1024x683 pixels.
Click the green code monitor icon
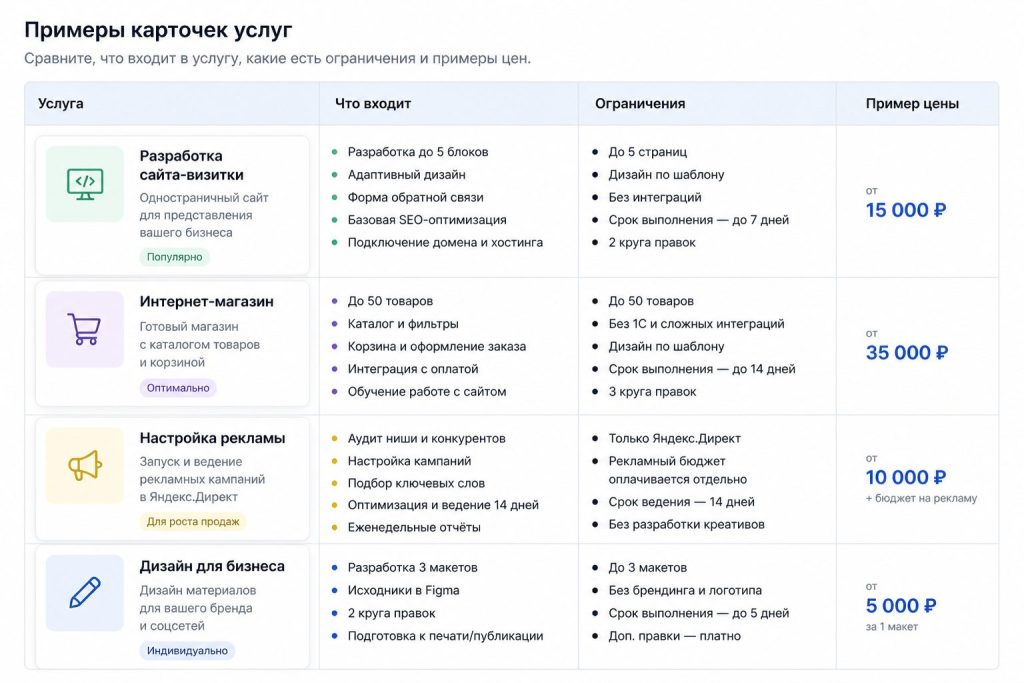(x=85, y=184)
